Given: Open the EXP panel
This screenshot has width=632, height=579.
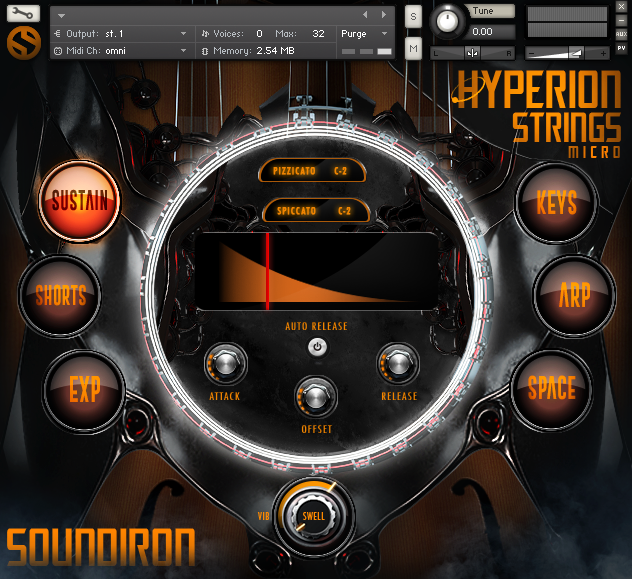Looking at the screenshot, I should point(84,390).
